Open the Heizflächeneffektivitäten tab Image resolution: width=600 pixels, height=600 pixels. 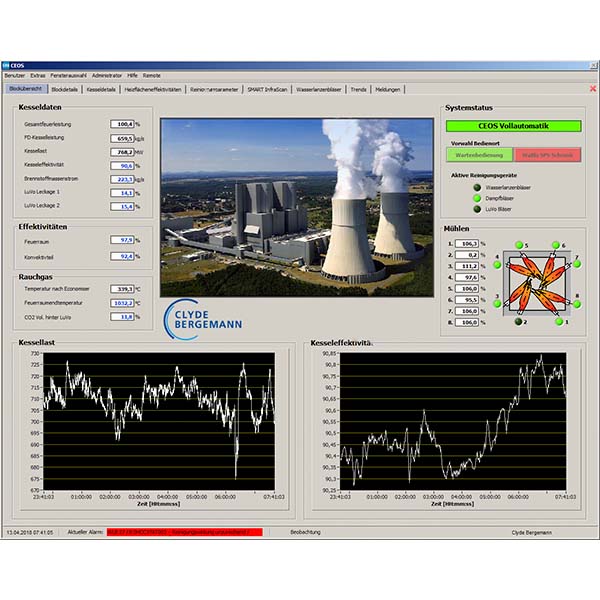(153, 90)
